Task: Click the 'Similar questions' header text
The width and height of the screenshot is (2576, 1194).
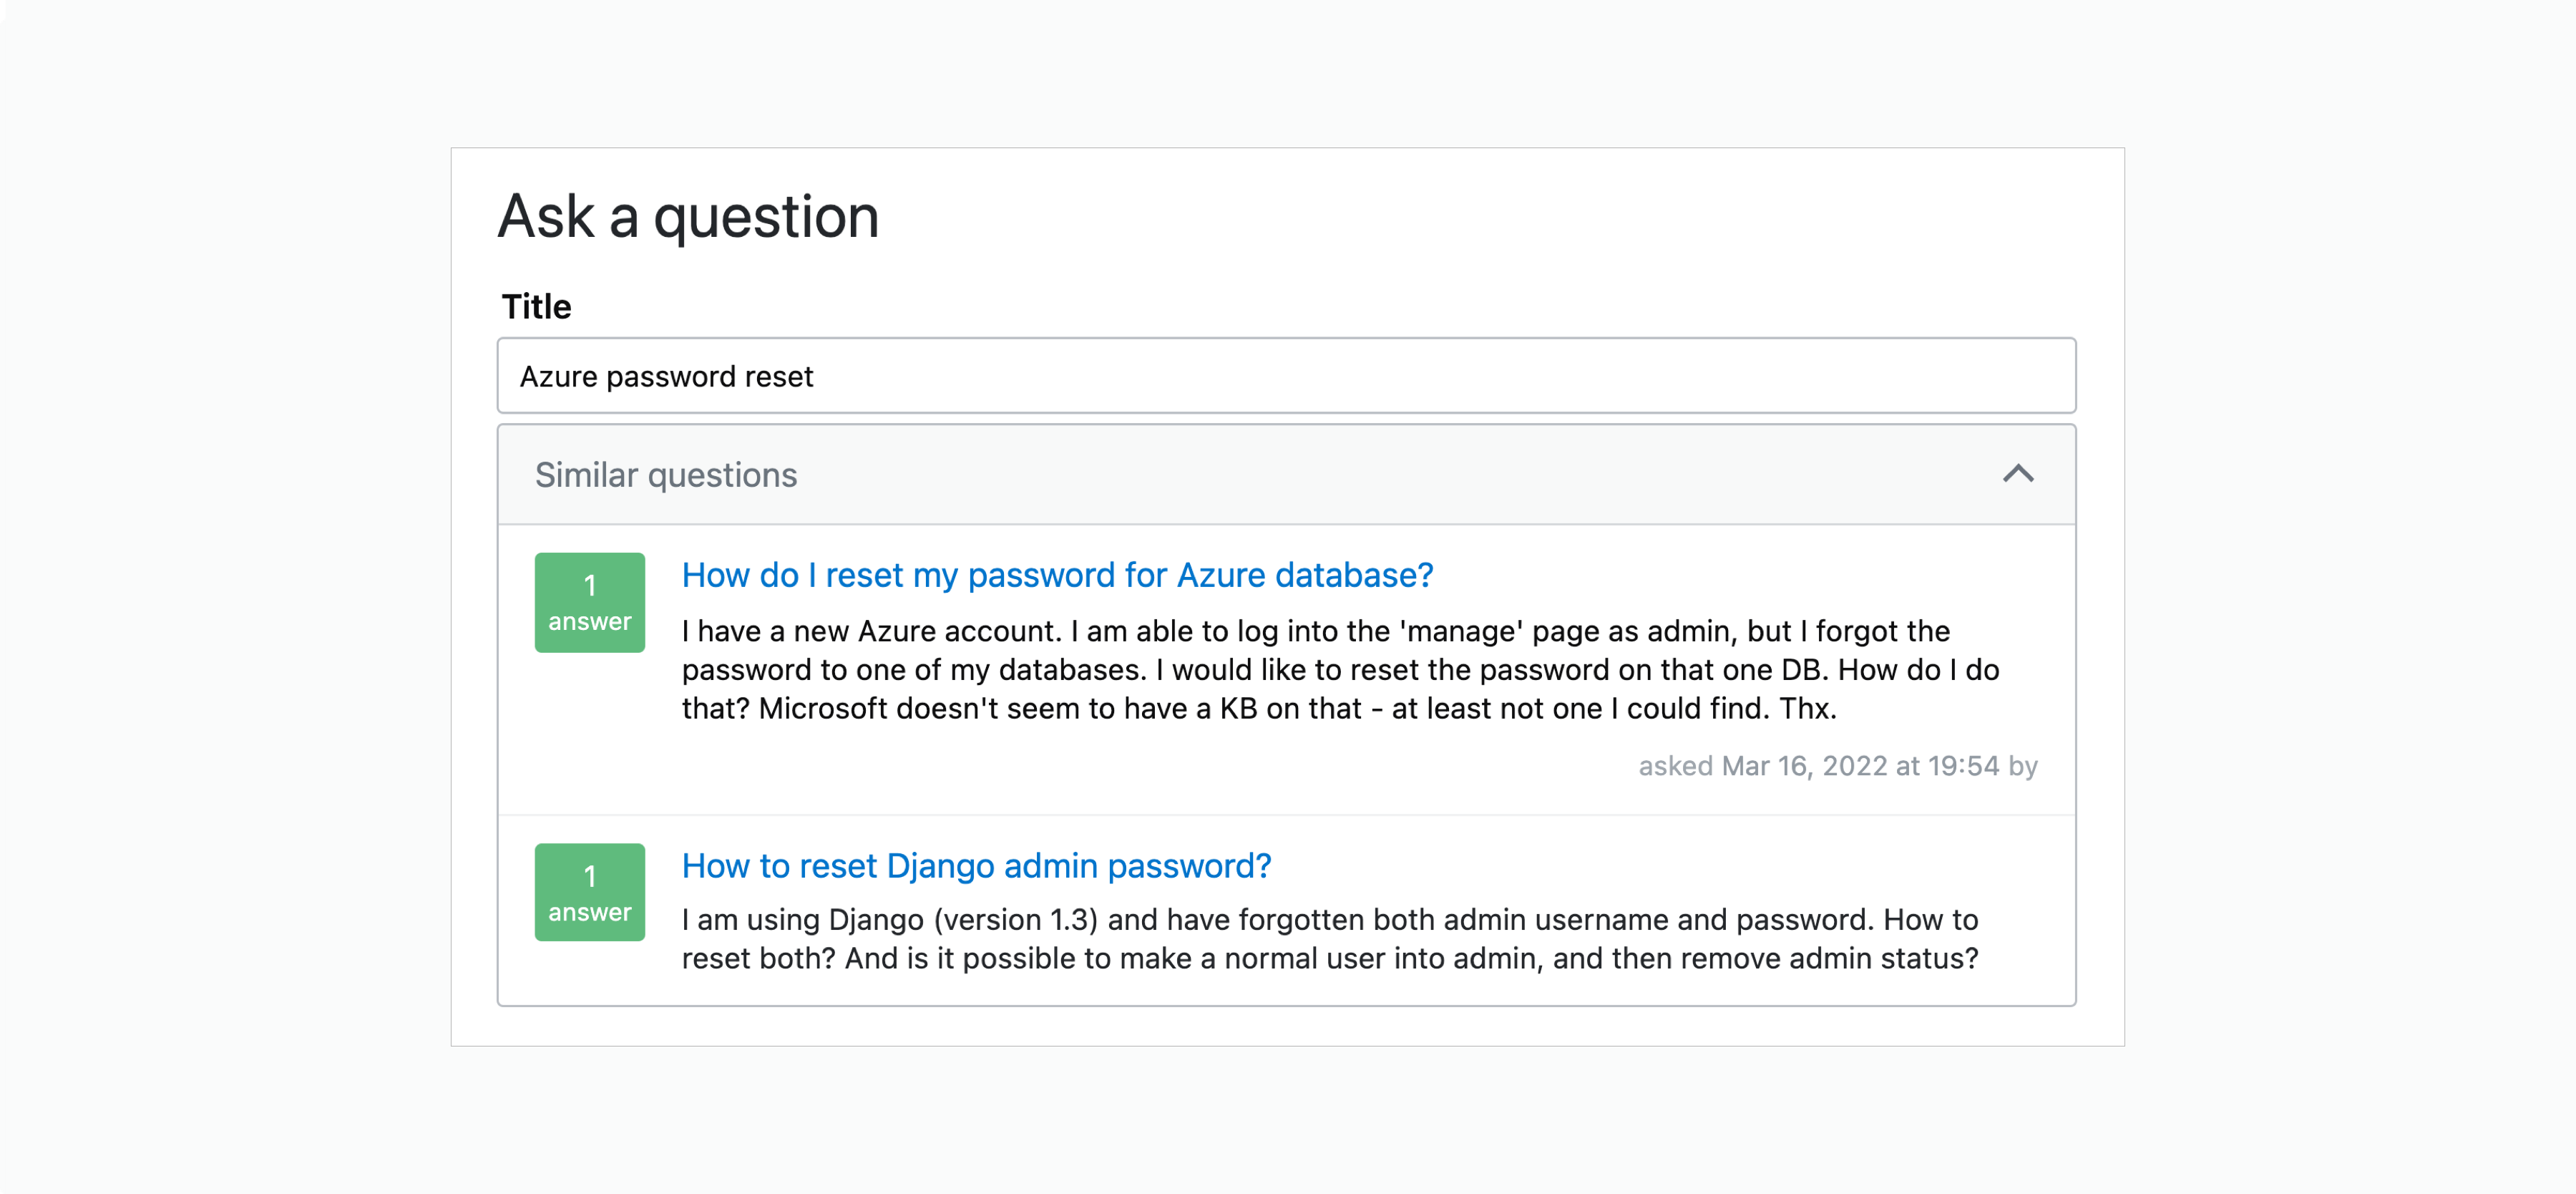Action: (x=666, y=475)
